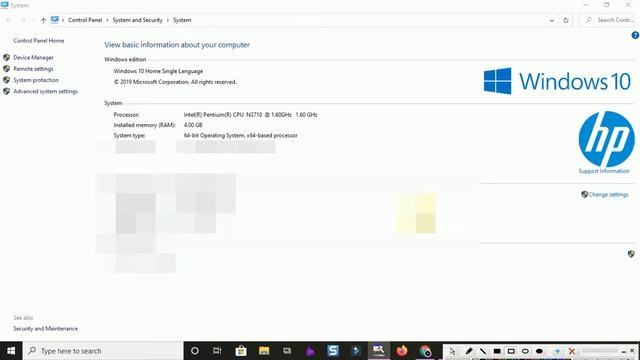The width and height of the screenshot is (640, 360).
Task: Click the blue help question mark icon
Action: click(x=635, y=36)
